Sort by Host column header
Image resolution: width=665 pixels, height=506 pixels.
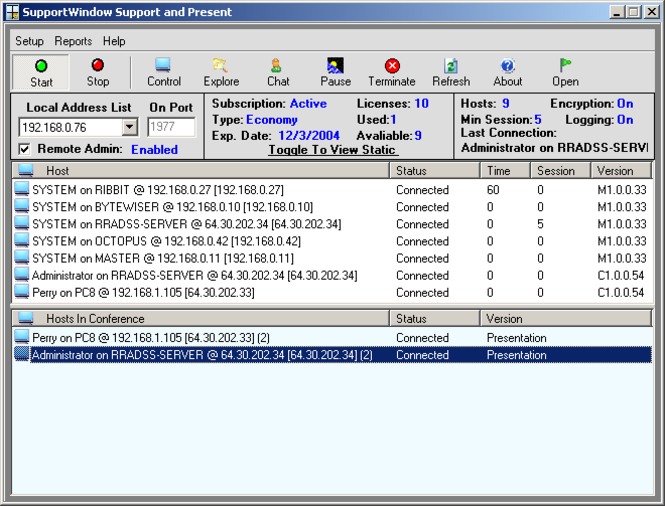click(200, 171)
